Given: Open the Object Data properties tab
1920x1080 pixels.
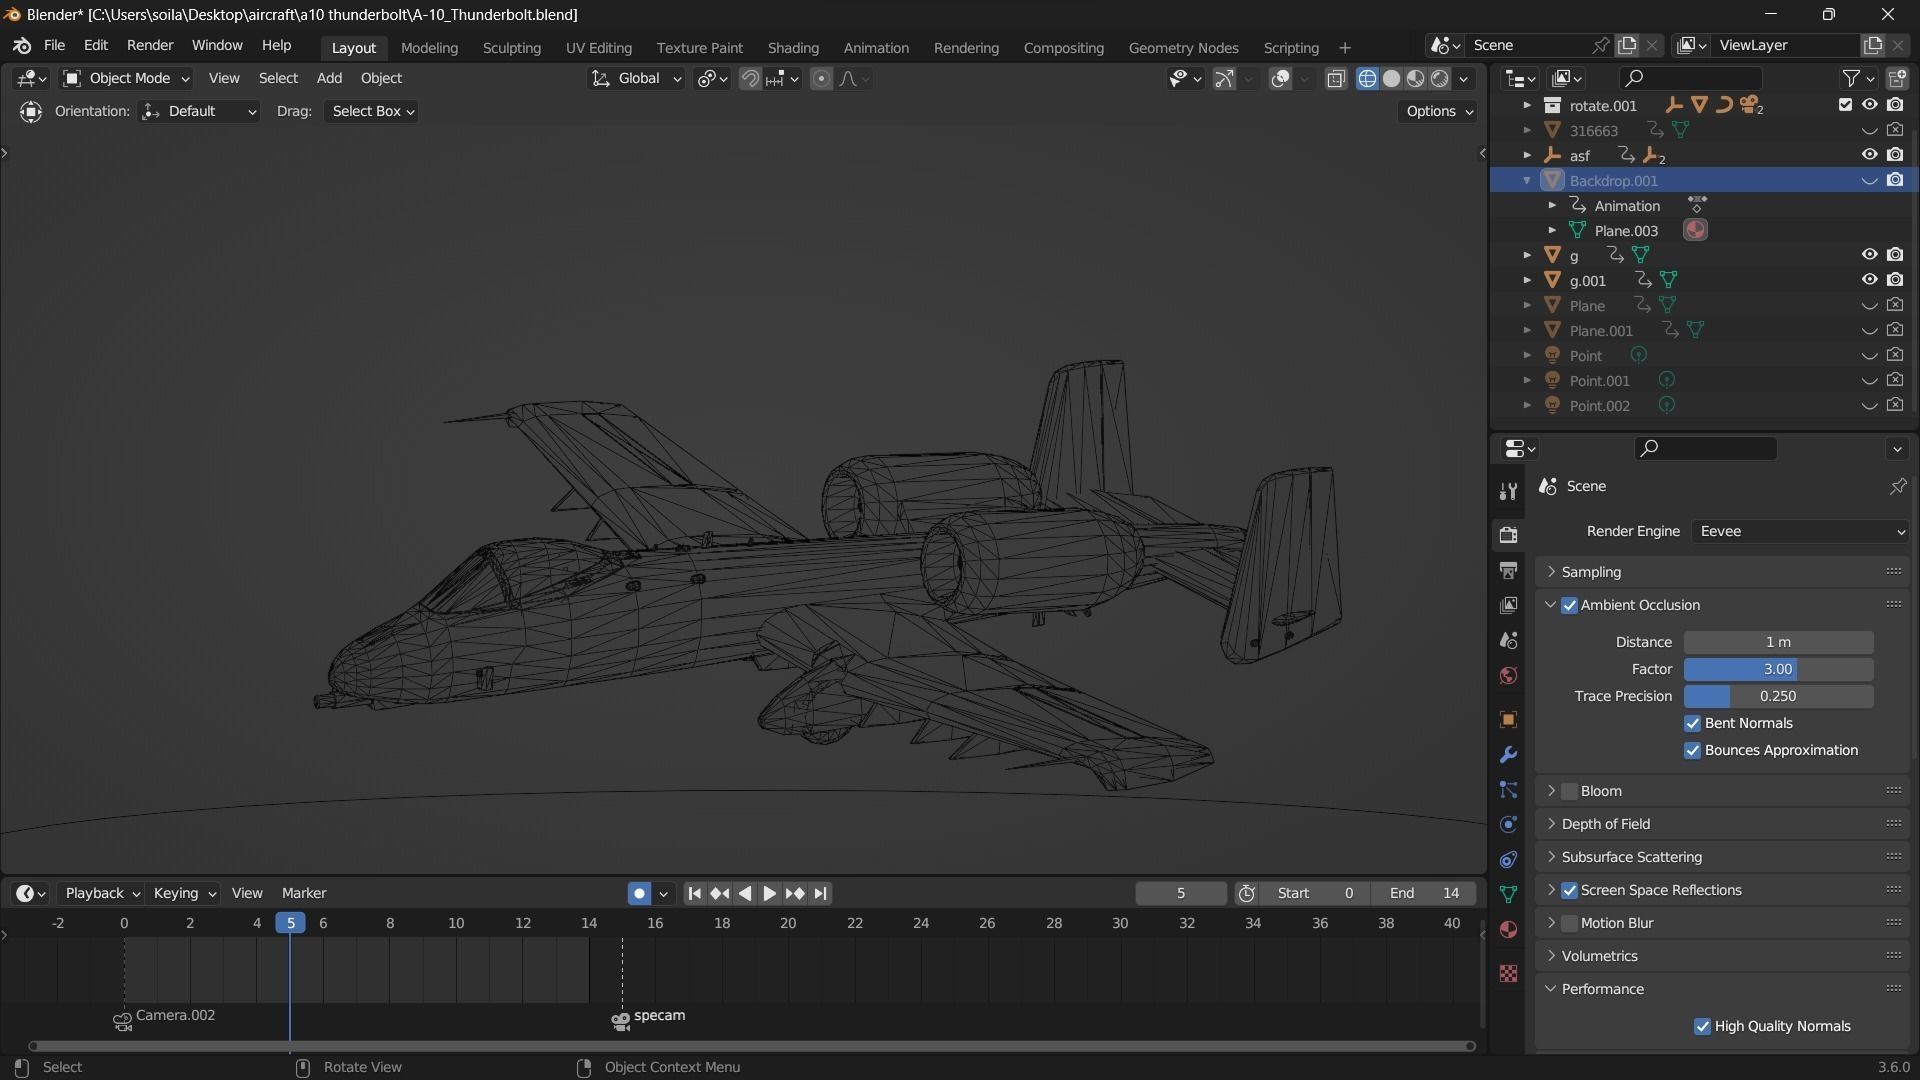Looking at the screenshot, I should (x=1508, y=894).
